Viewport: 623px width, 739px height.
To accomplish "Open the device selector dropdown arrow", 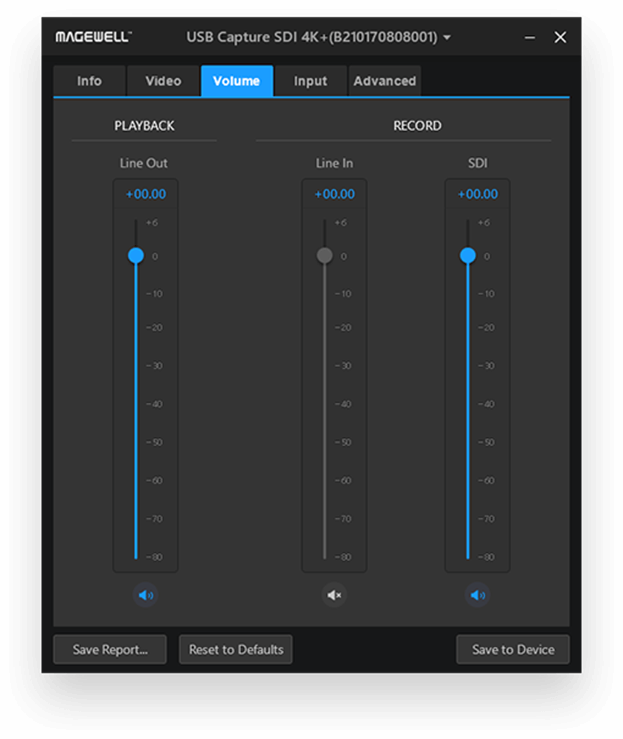I will pyautogui.click(x=447, y=37).
